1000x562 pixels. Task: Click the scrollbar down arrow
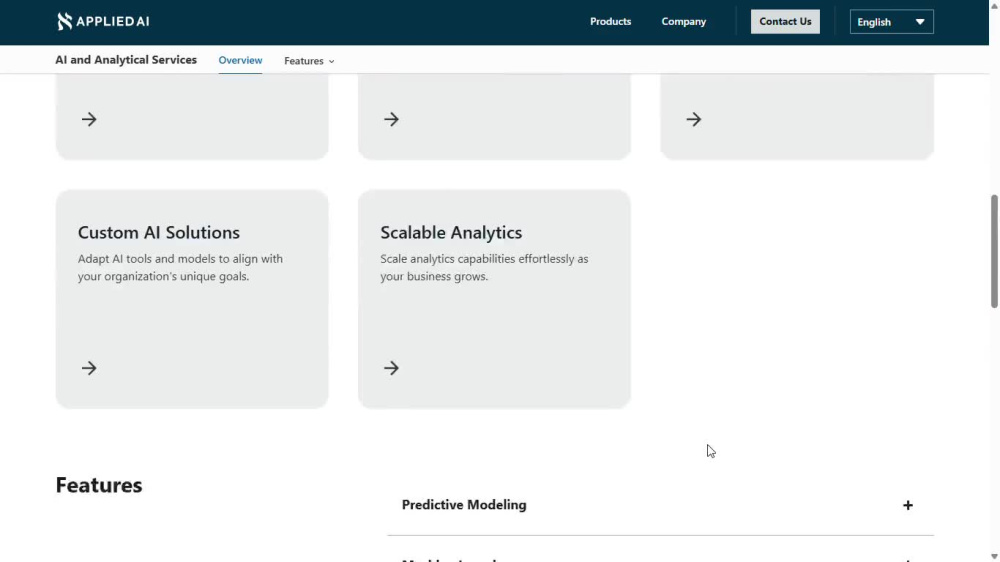pos(994,557)
